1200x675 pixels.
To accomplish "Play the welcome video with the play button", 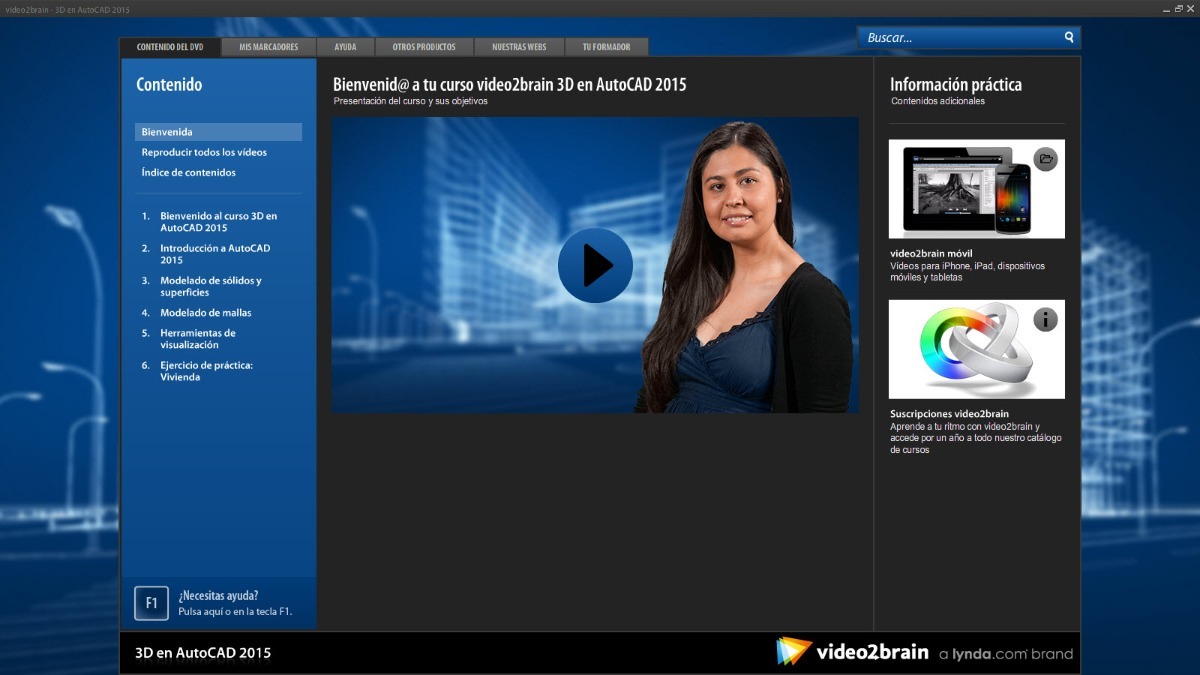I will pos(595,265).
